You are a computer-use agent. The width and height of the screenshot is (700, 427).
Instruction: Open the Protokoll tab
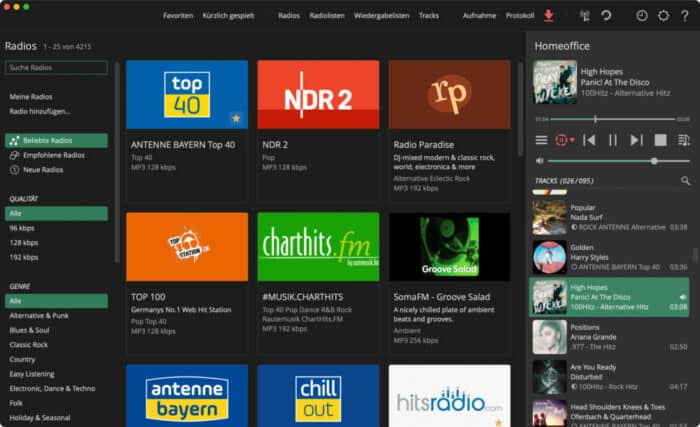pyautogui.click(x=520, y=16)
